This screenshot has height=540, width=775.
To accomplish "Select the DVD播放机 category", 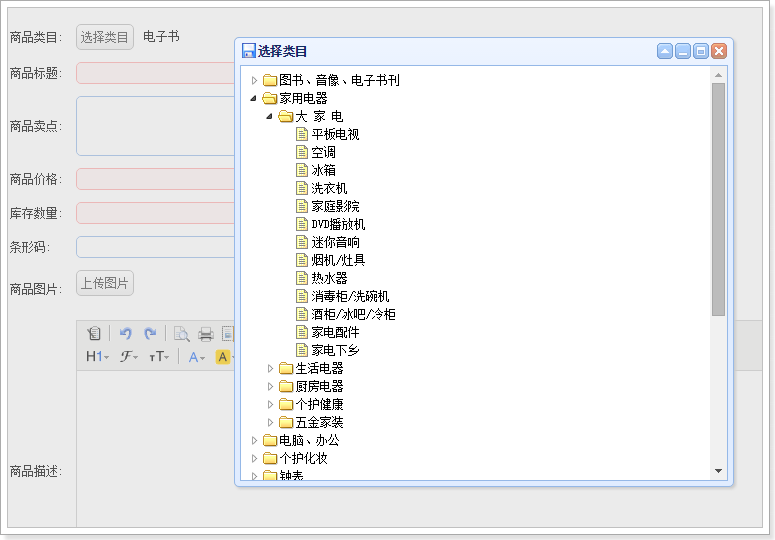I will pos(338,224).
